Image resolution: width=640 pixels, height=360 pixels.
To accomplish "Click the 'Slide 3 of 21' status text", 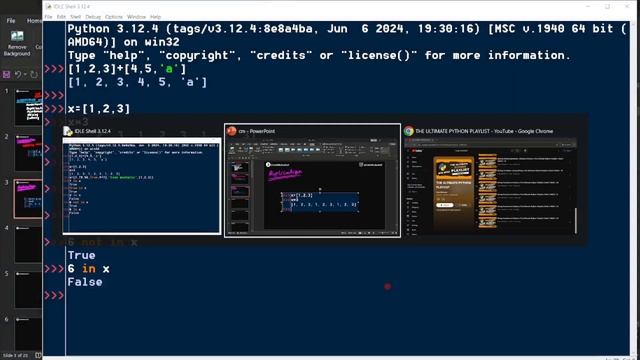I will click(x=16, y=356).
